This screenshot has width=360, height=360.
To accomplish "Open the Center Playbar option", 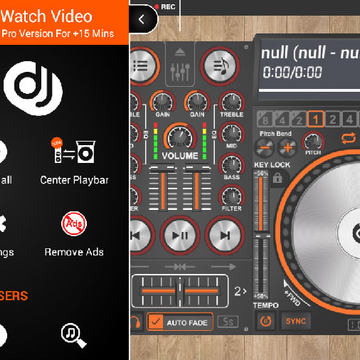I will (74, 162).
